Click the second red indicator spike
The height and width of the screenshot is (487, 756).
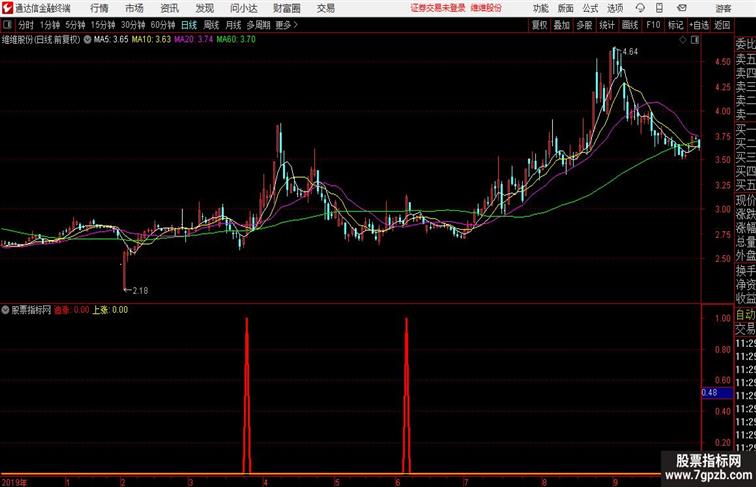[406, 395]
